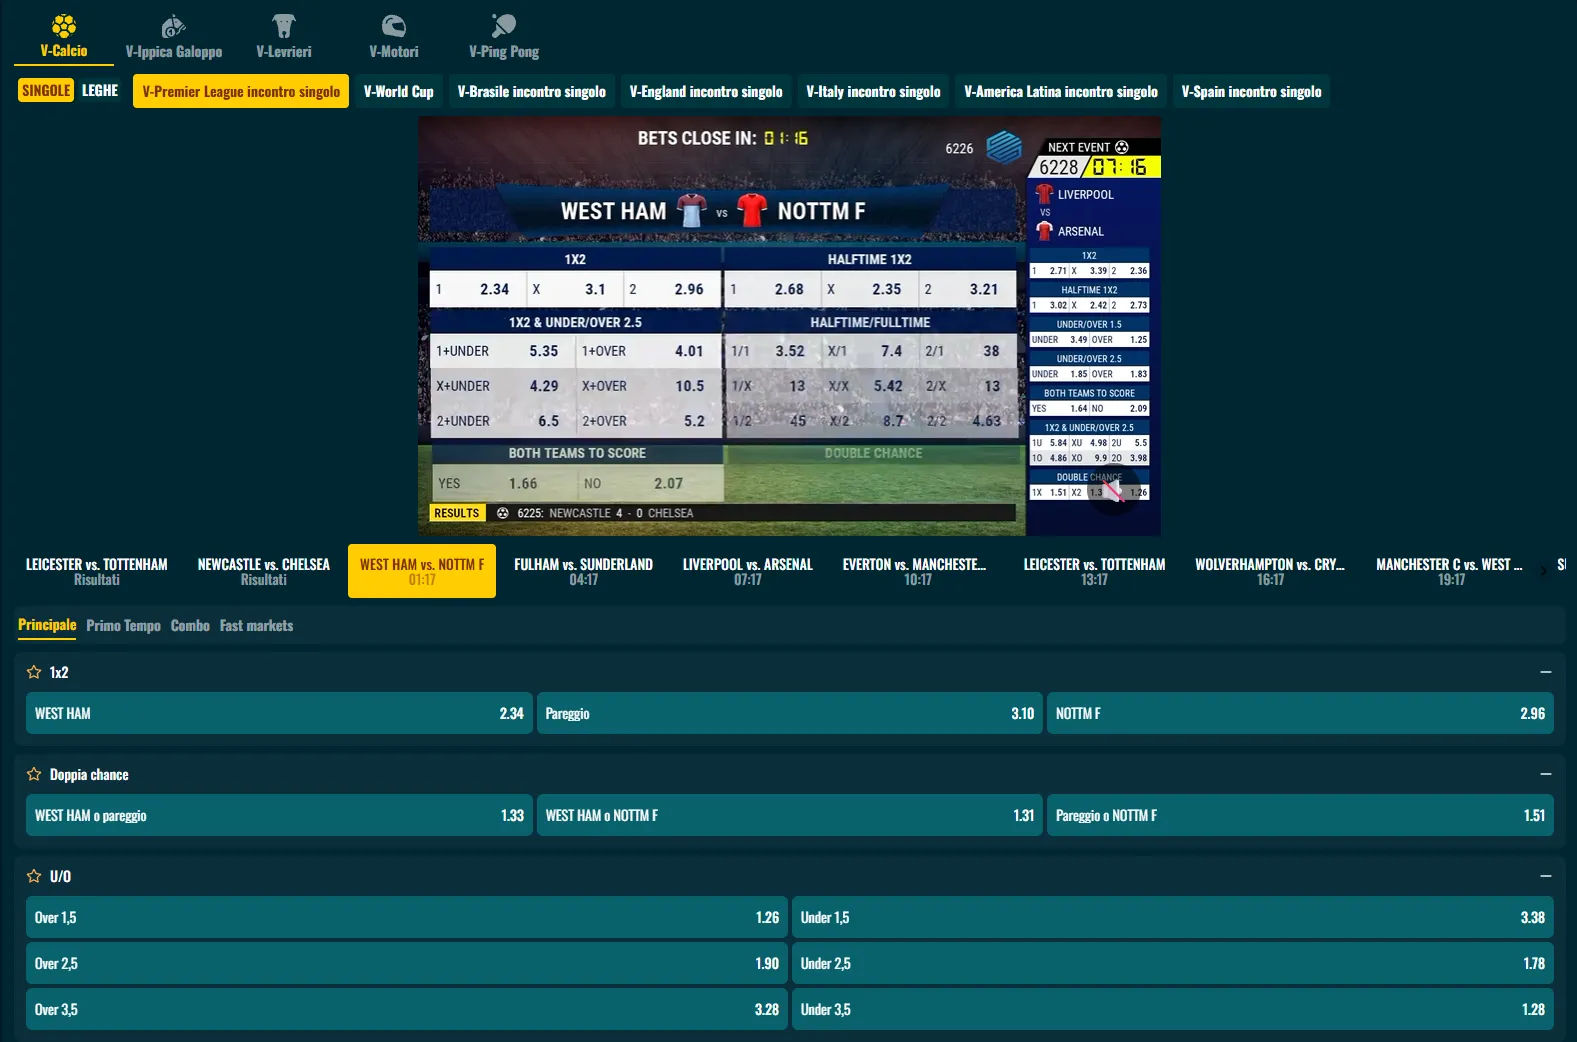Switch to LEGHE mode

pyautogui.click(x=100, y=90)
